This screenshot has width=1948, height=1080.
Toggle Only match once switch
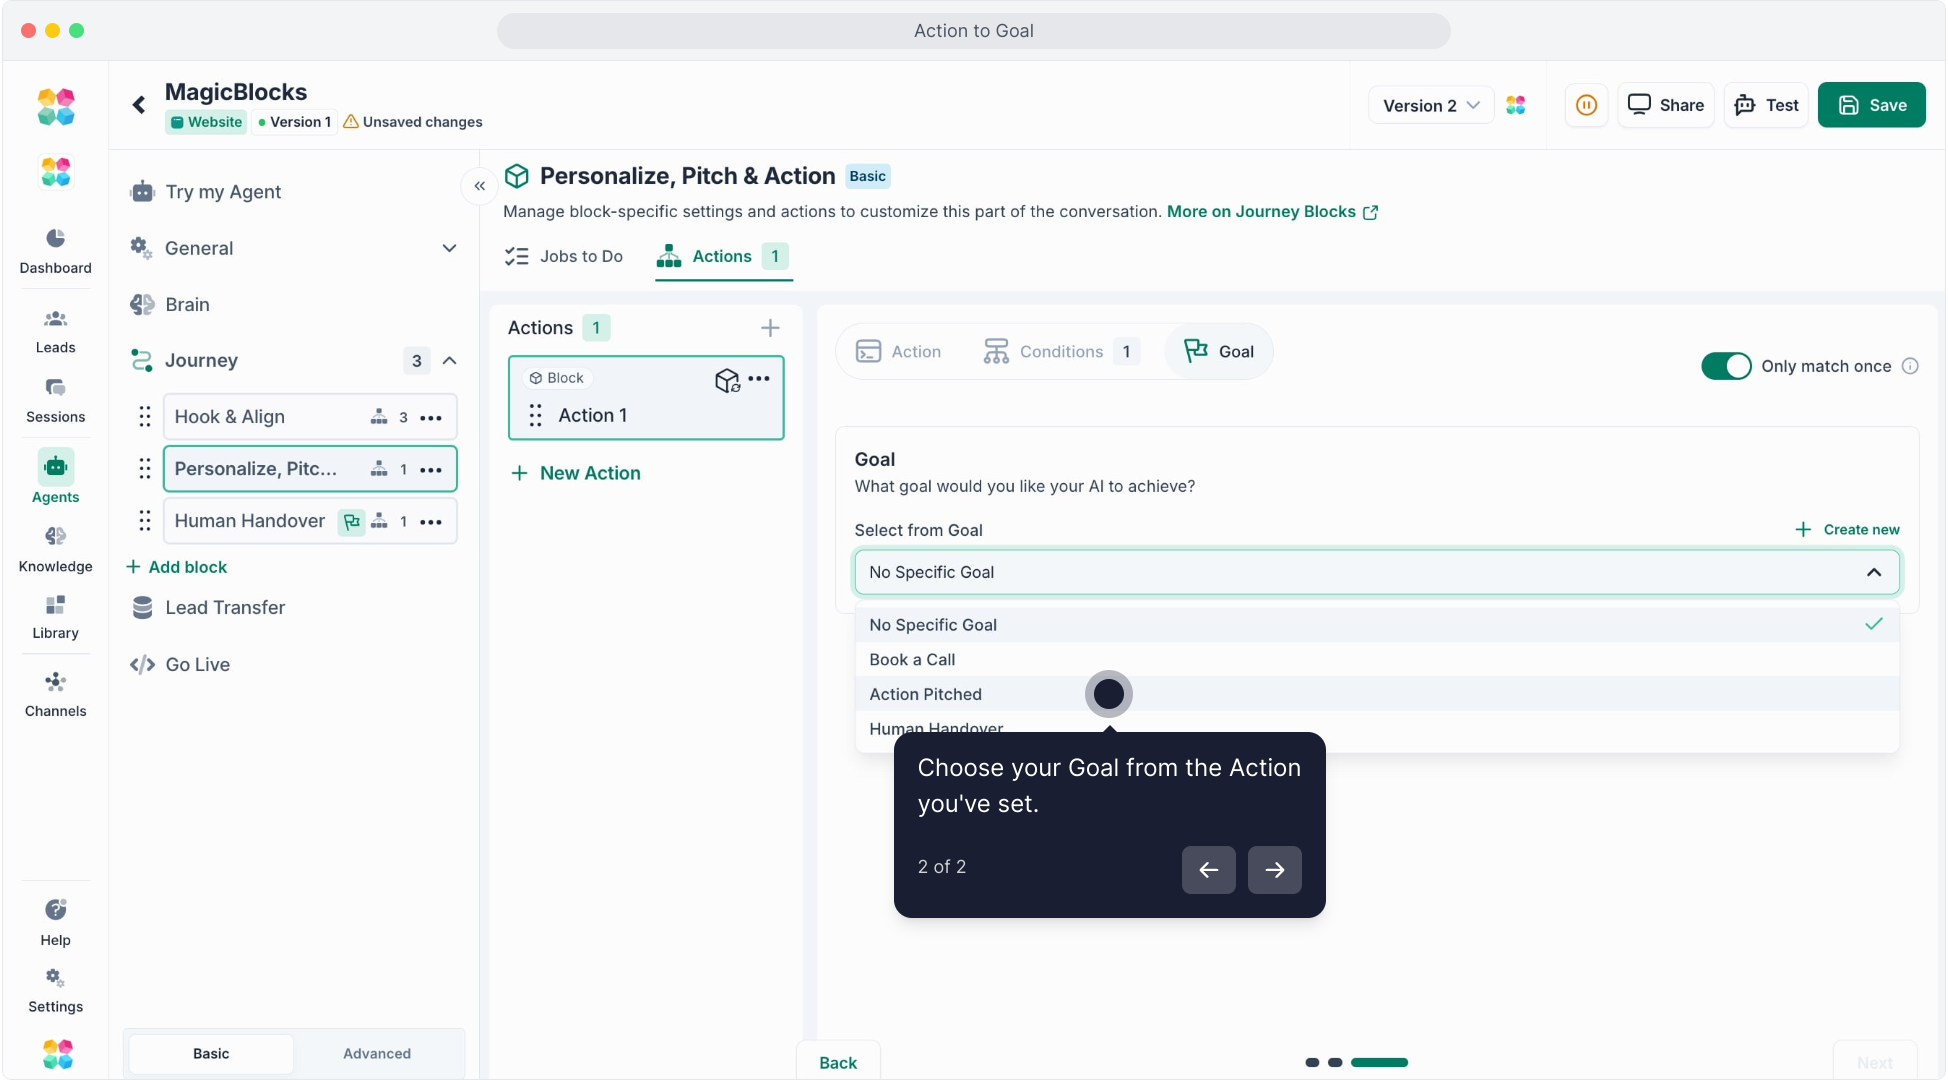pos(1726,366)
